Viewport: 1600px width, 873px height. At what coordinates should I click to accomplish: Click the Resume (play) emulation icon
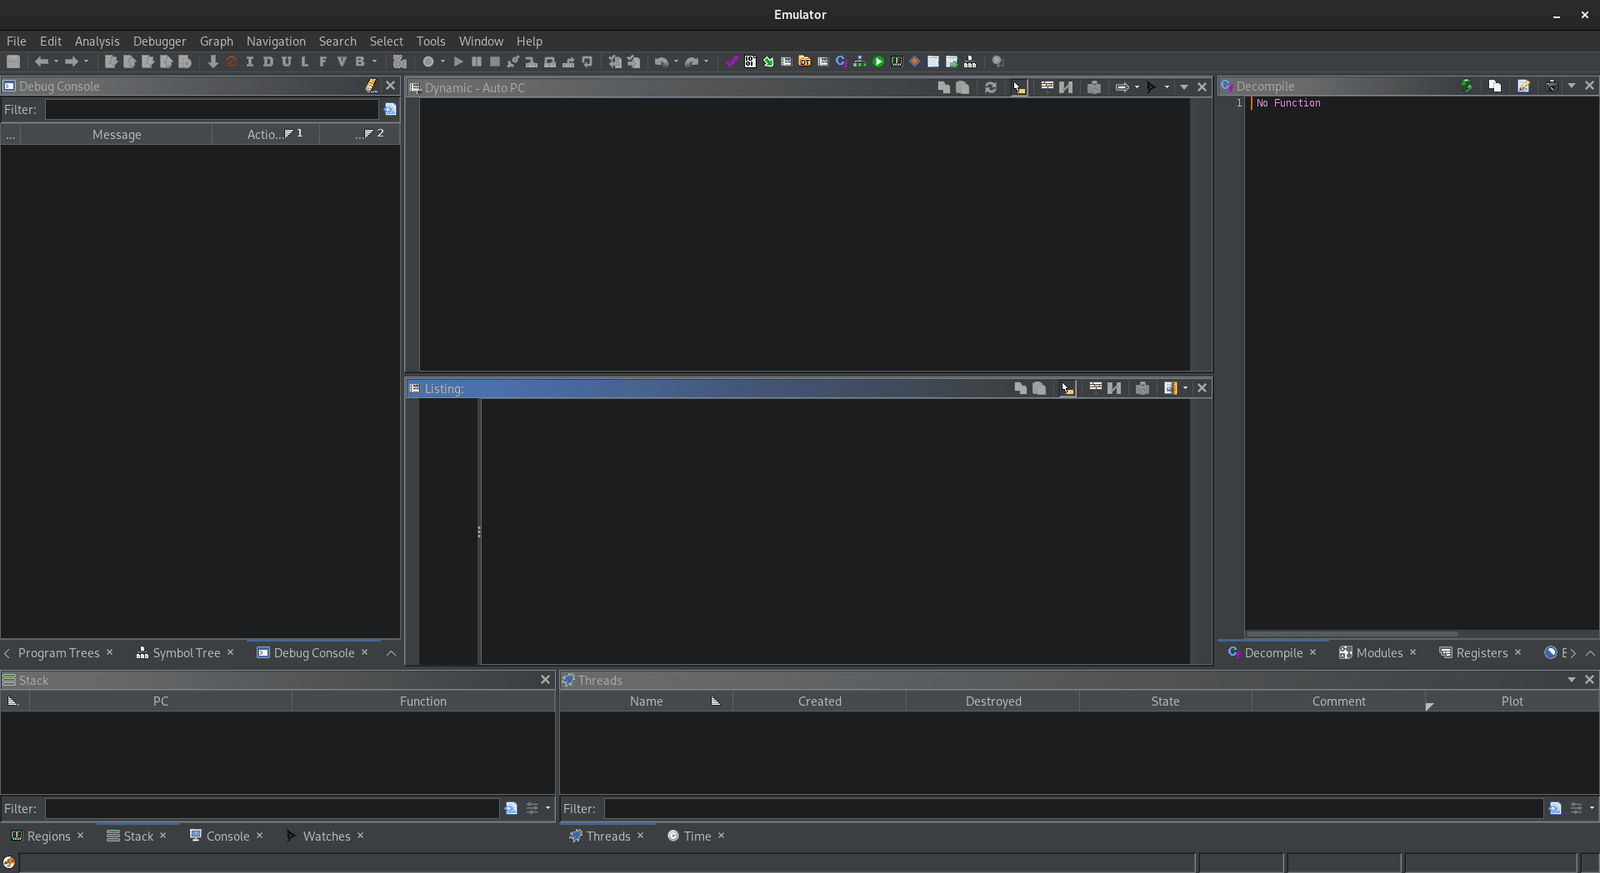tap(458, 62)
